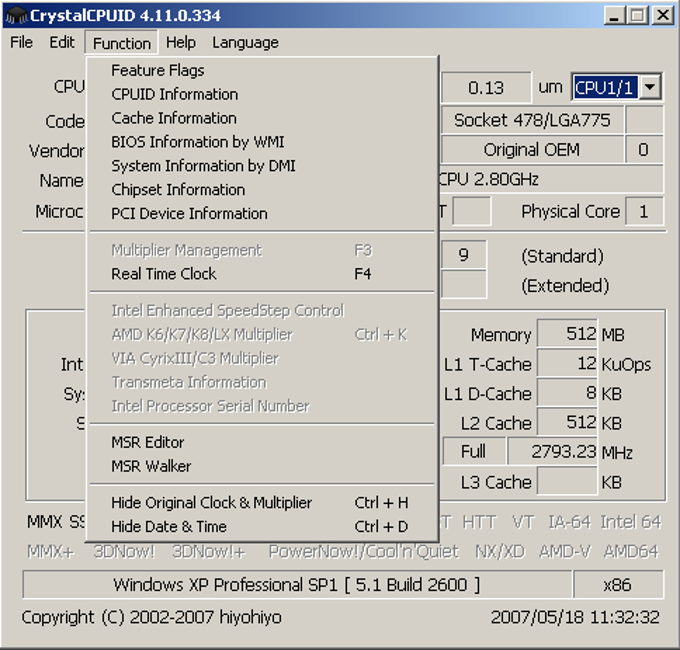Select CPUID Information menu entry
The width and height of the screenshot is (680, 650).
coord(262,94)
